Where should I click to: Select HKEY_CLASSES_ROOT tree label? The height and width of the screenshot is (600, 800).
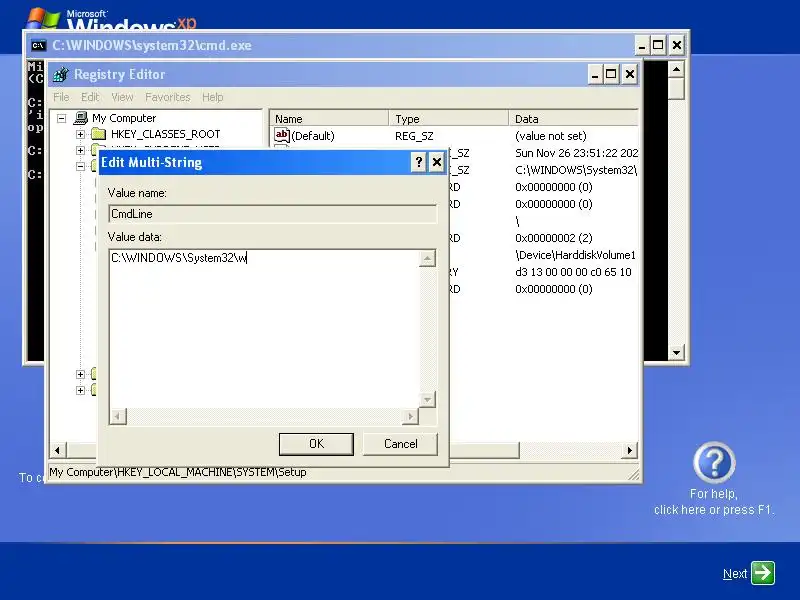pos(165,134)
